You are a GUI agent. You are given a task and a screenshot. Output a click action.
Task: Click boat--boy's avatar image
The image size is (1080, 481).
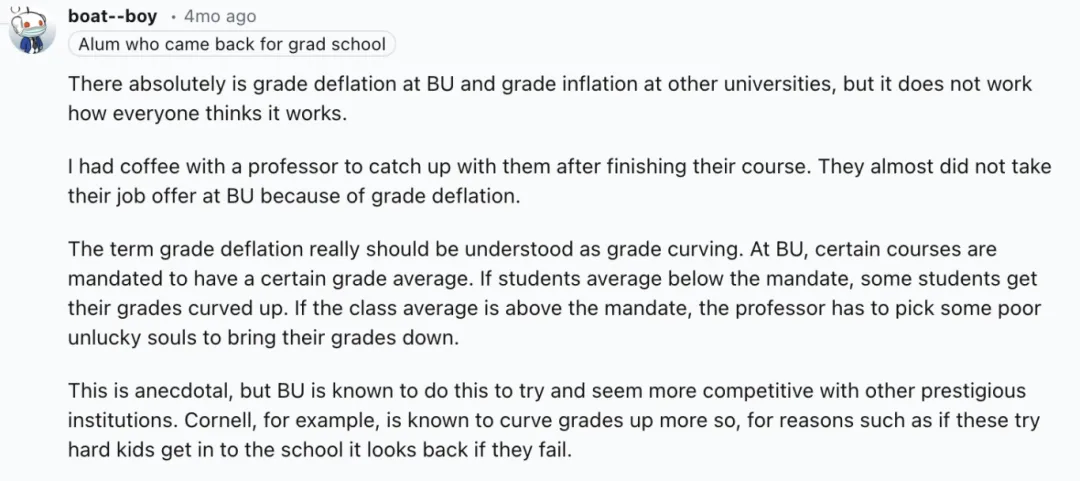click(x=30, y=30)
